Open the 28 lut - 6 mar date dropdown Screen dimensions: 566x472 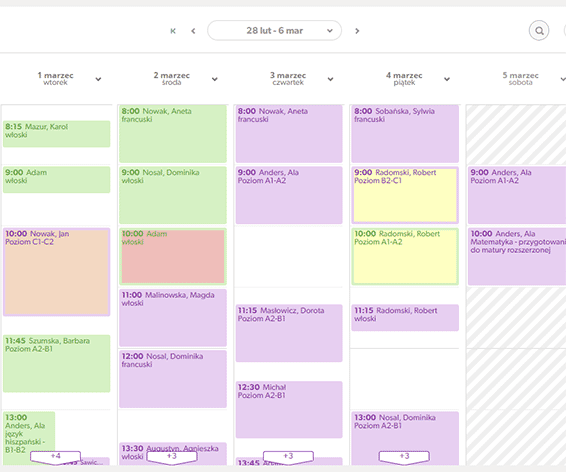[274, 31]
